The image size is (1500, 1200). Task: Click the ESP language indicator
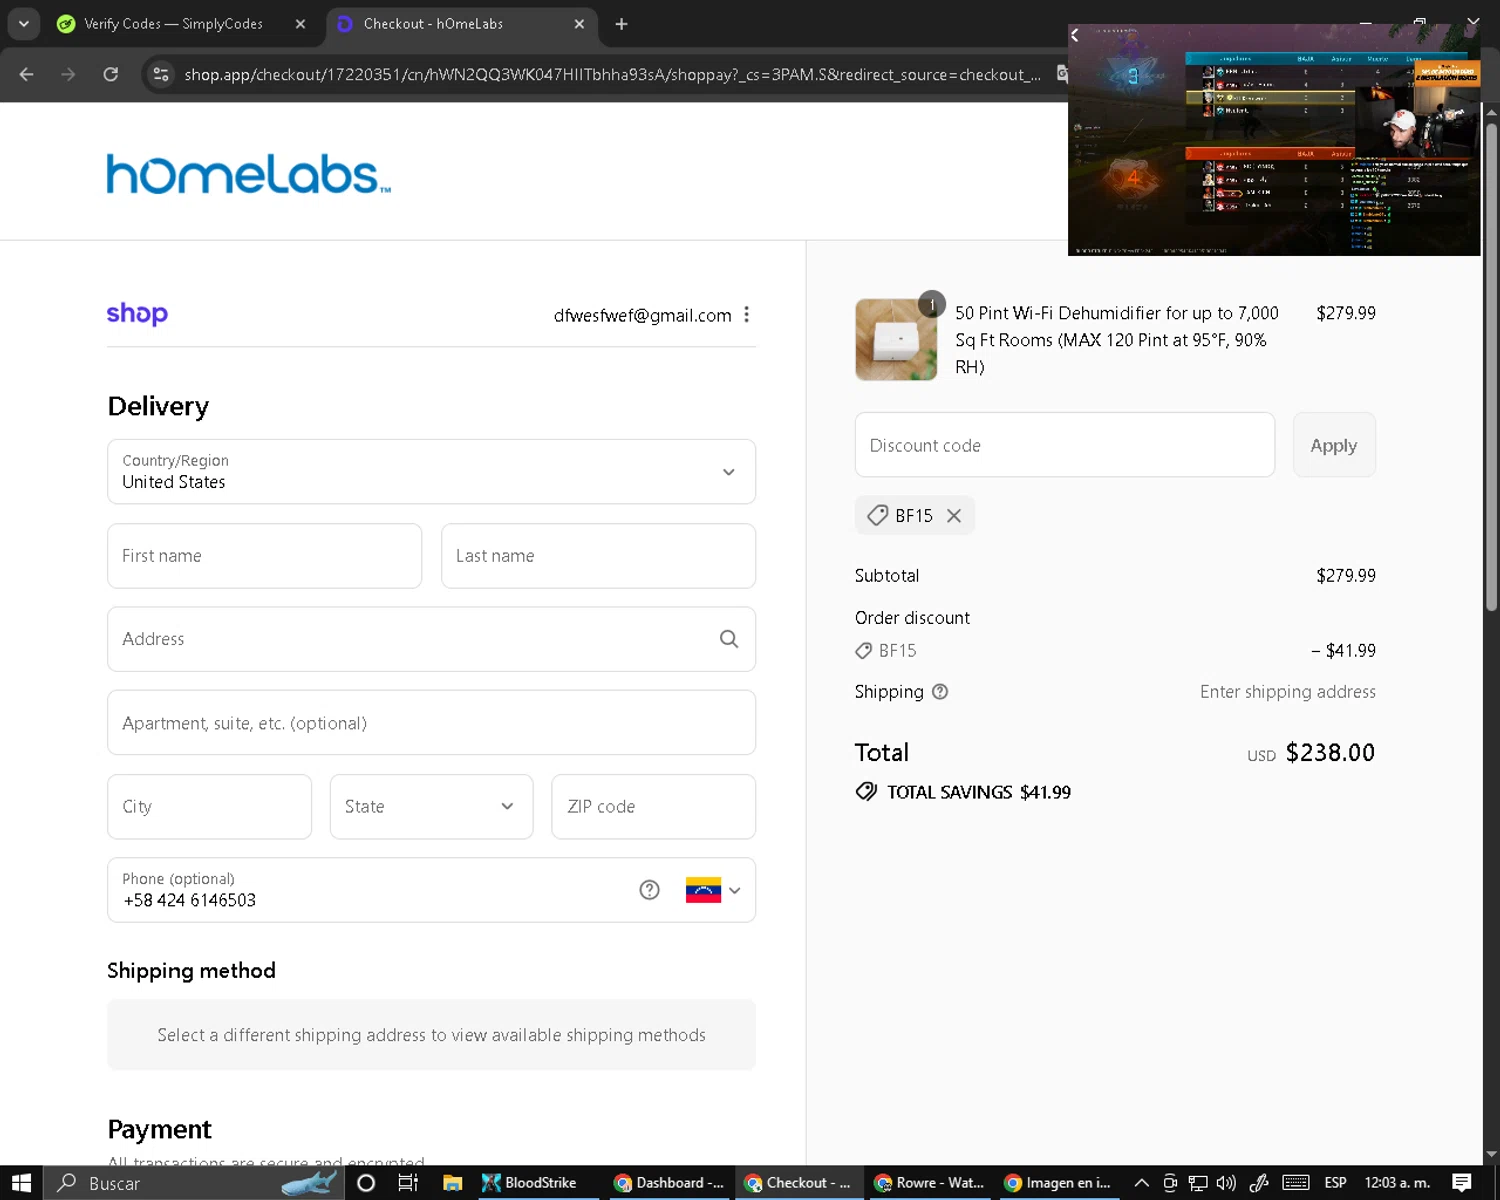point(1335,1183)
